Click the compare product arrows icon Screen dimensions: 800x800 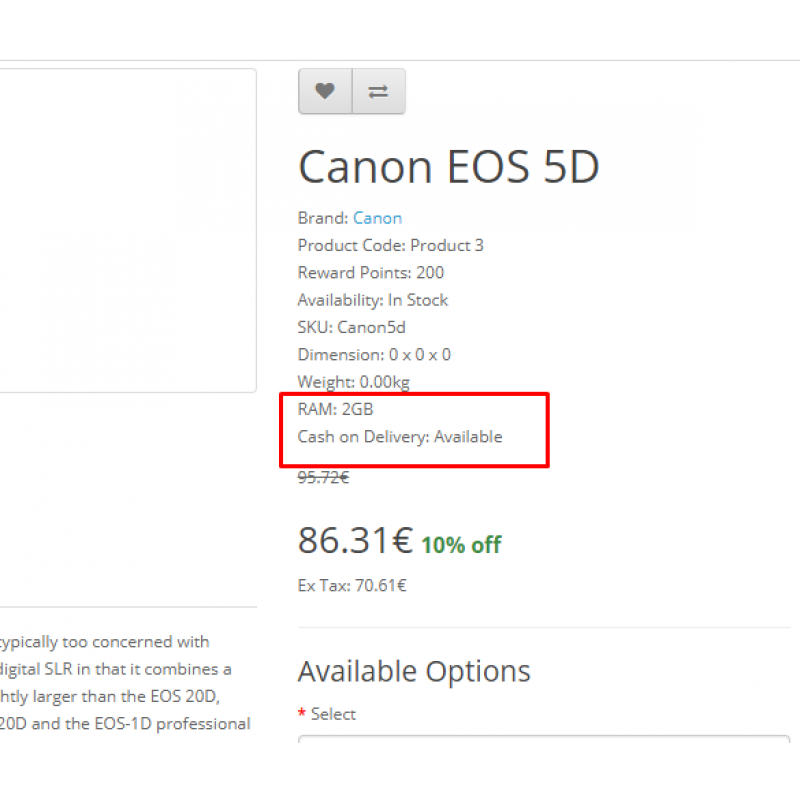tap(379, 91)
